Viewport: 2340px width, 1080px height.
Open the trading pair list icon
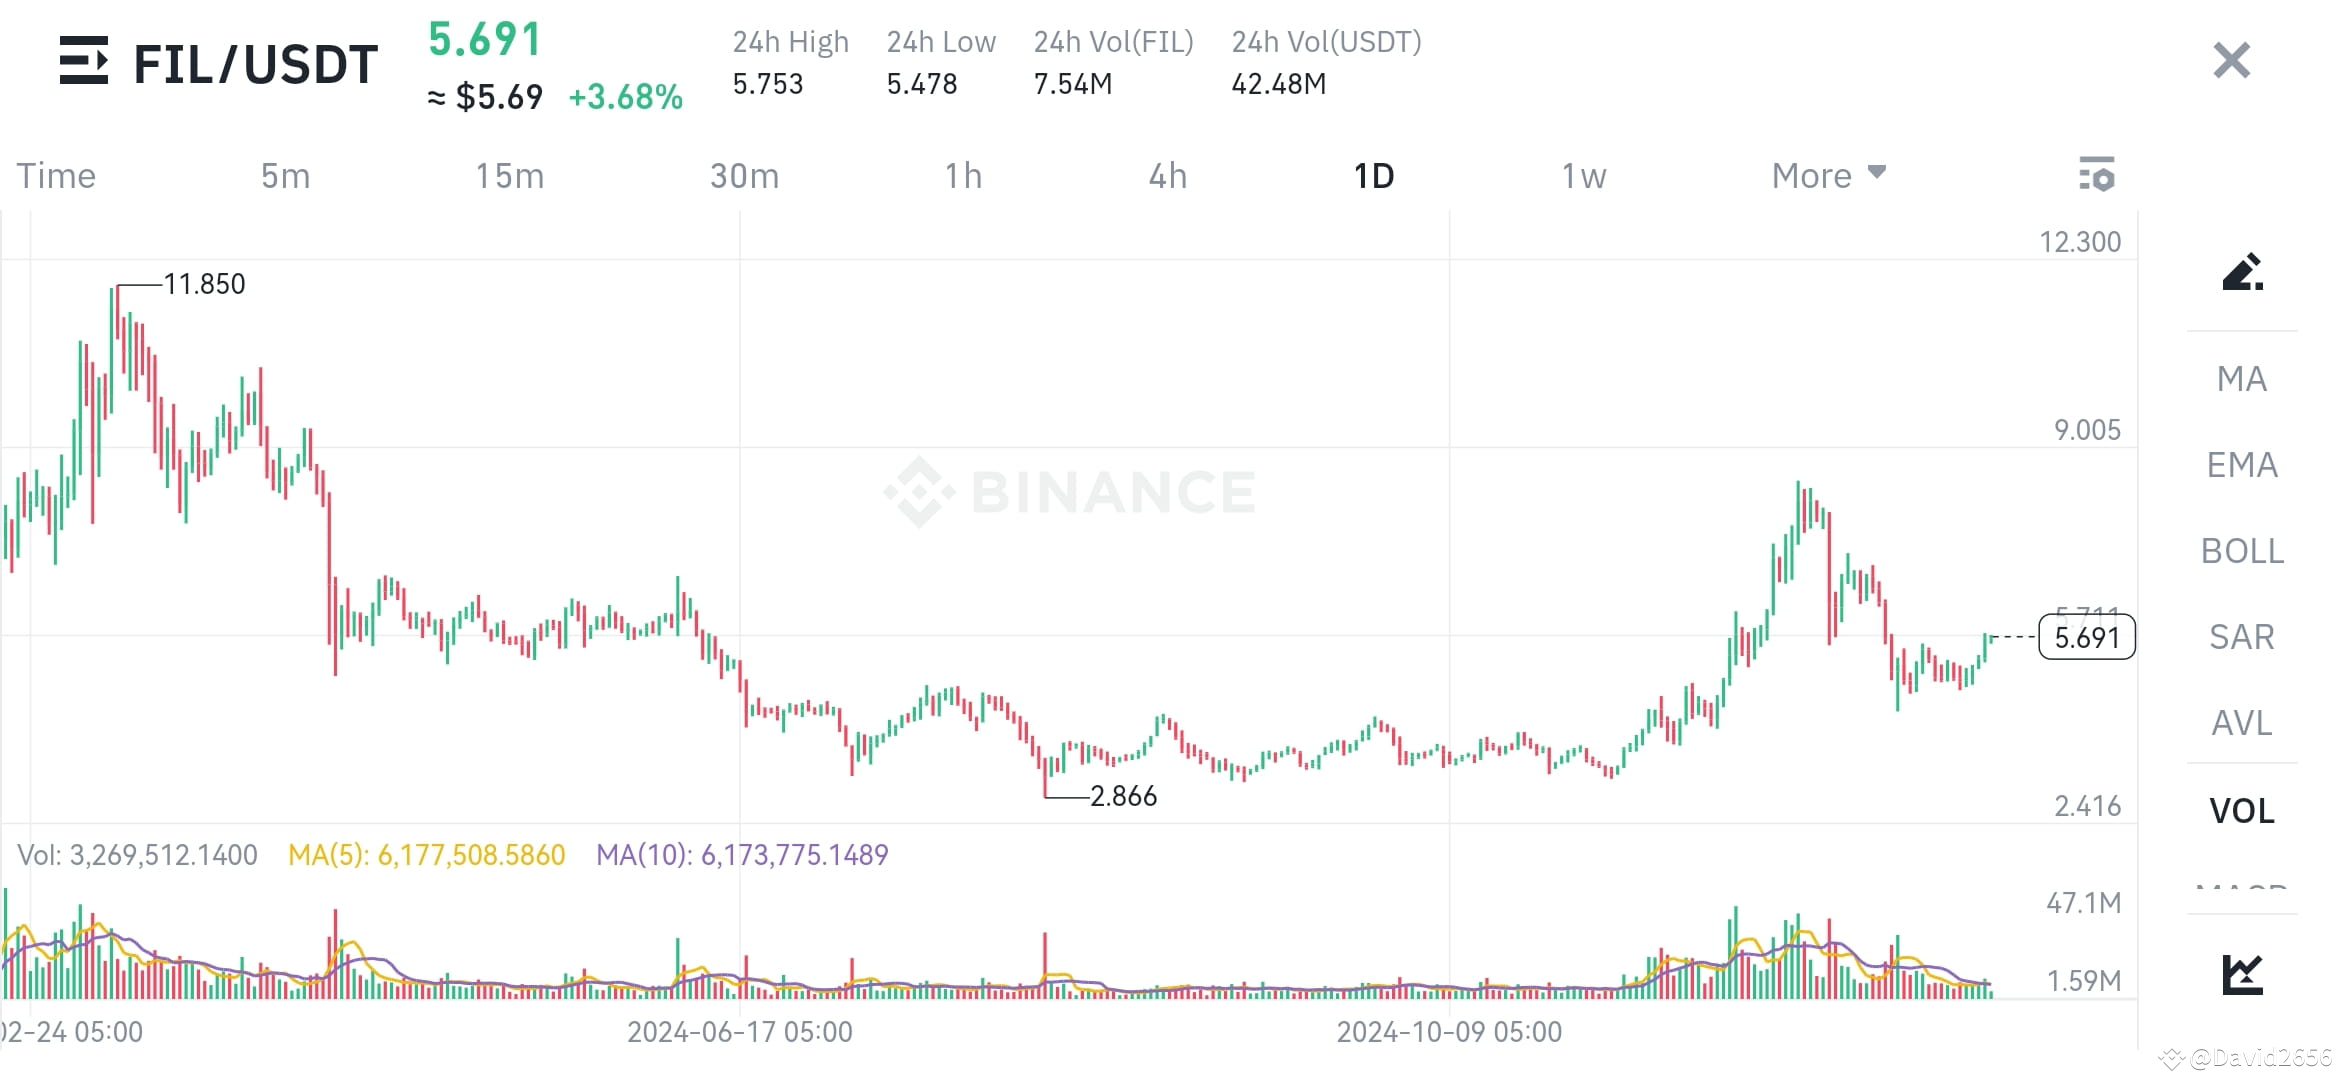84,62
